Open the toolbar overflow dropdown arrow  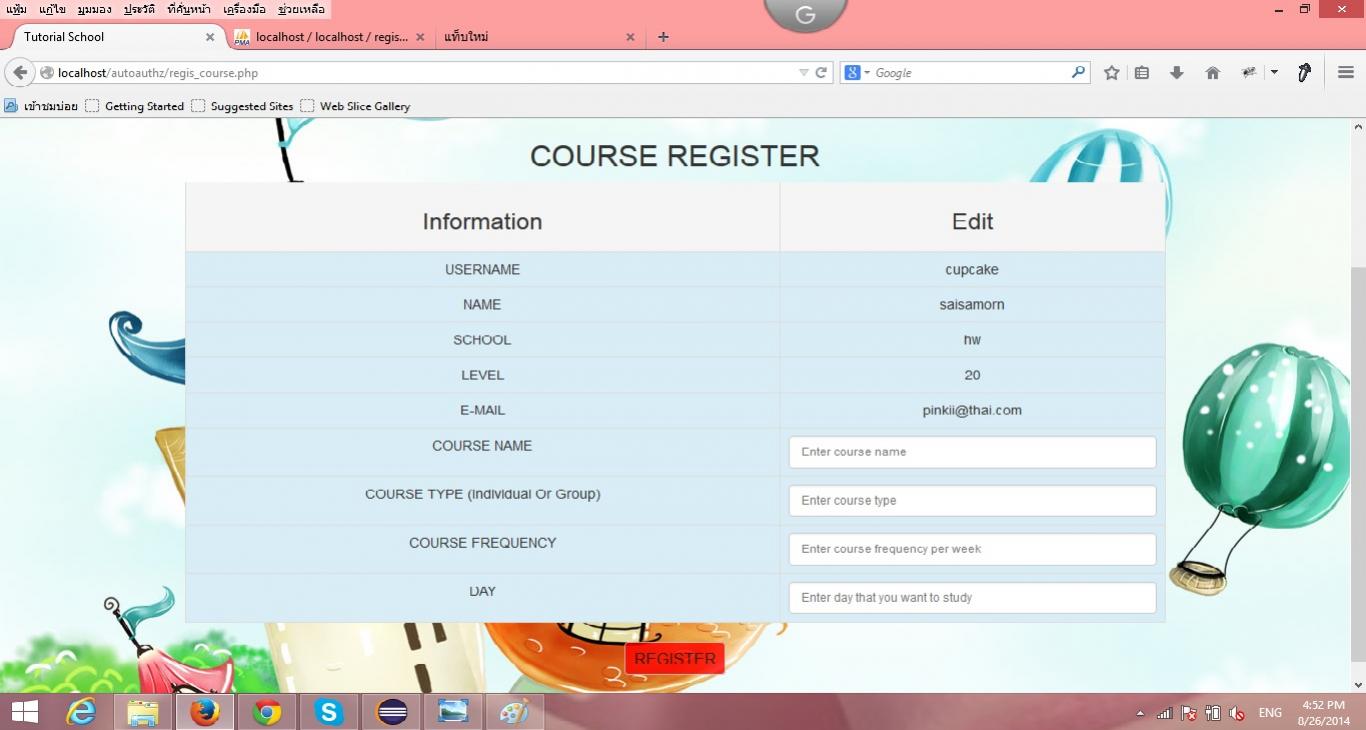click(x=1274, y=73)
